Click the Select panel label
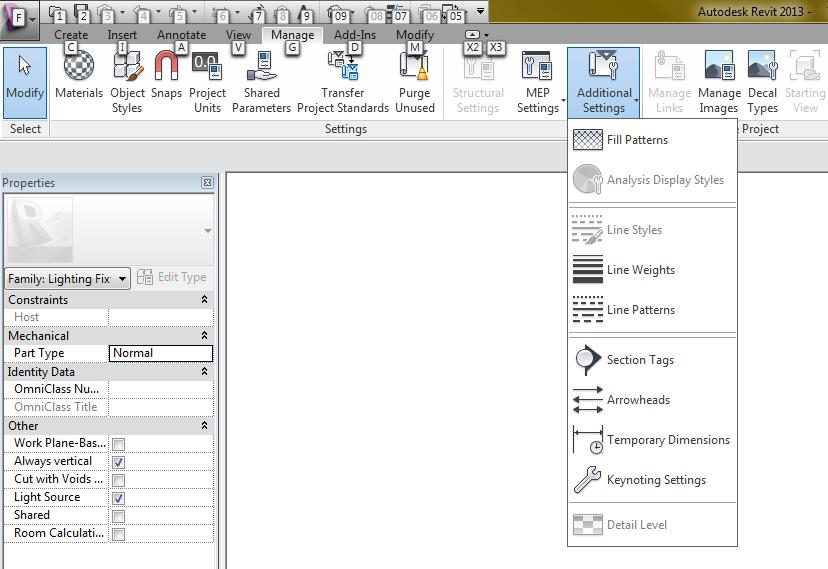Image resolution: width=828 pixels, height=569 pixels. [x=25, y=129]
